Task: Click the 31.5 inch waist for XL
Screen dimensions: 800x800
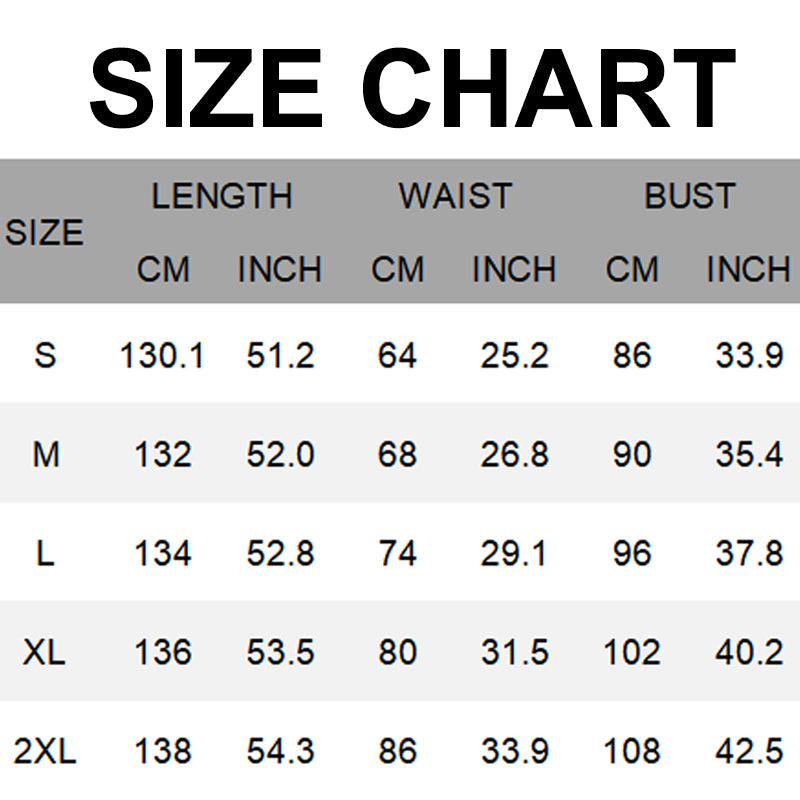Action: click(x=514, y=653)
